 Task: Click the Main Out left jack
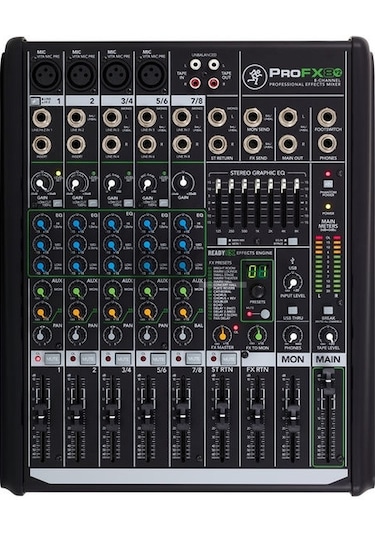(x=288, y=117)
